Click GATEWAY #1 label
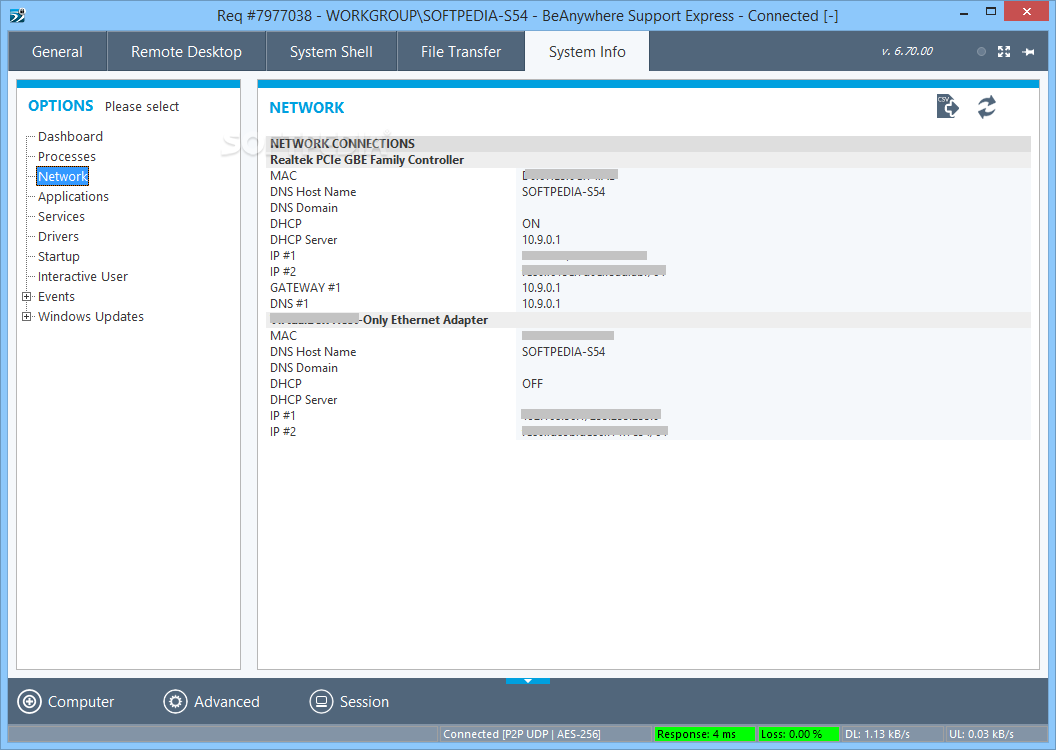Image resolution: width=1056 pixels, height=750 pixels. point(305,287)
